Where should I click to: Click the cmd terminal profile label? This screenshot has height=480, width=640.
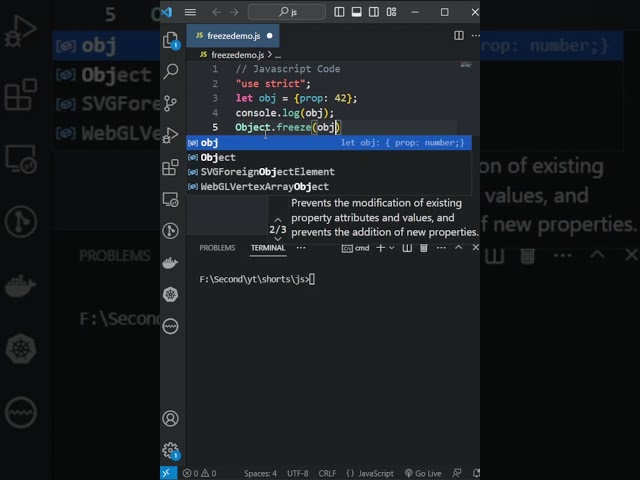pyautogui.click(x=356, y=248)
